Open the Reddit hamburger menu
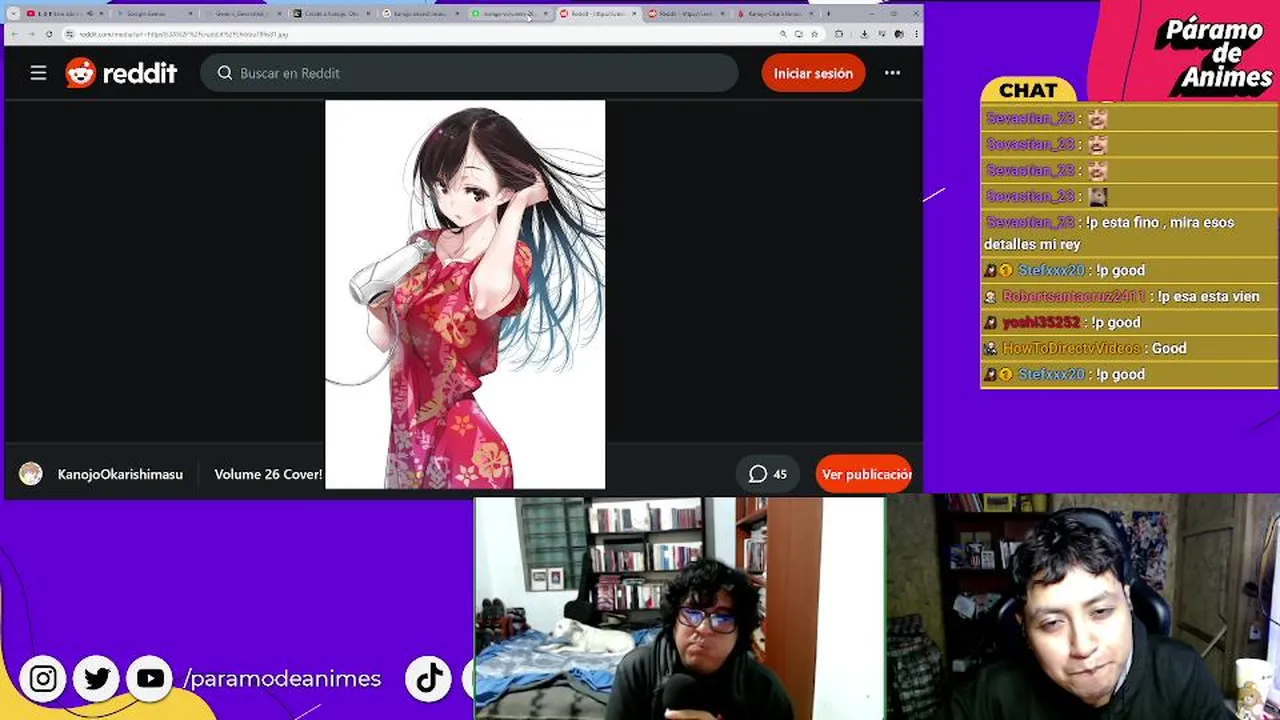The width and height of the screenshot is (1280, 720). pyautogui.click(x=38, y=73)
